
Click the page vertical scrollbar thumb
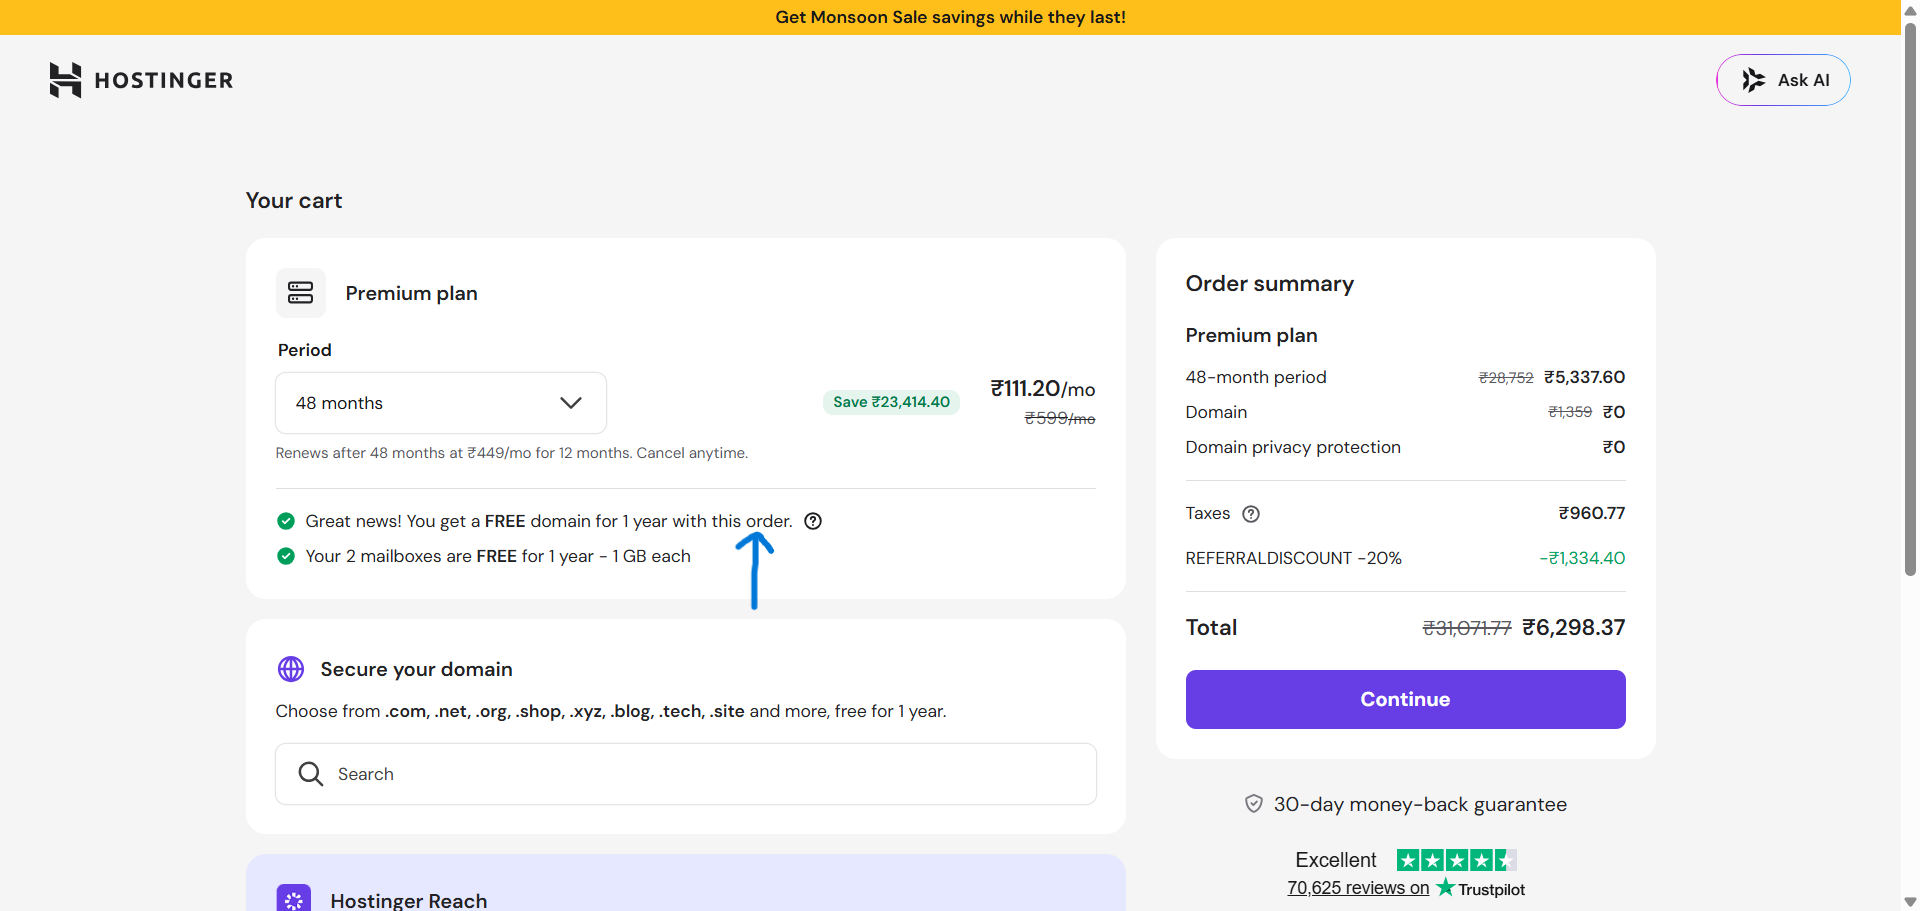pos(1910,300)
